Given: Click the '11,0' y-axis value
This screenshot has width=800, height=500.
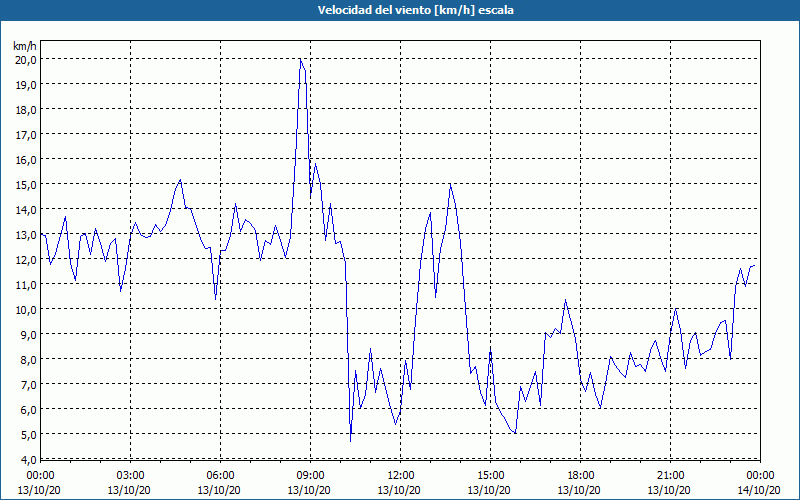Looking at the screenshot, I should click(x=26, y=285).
